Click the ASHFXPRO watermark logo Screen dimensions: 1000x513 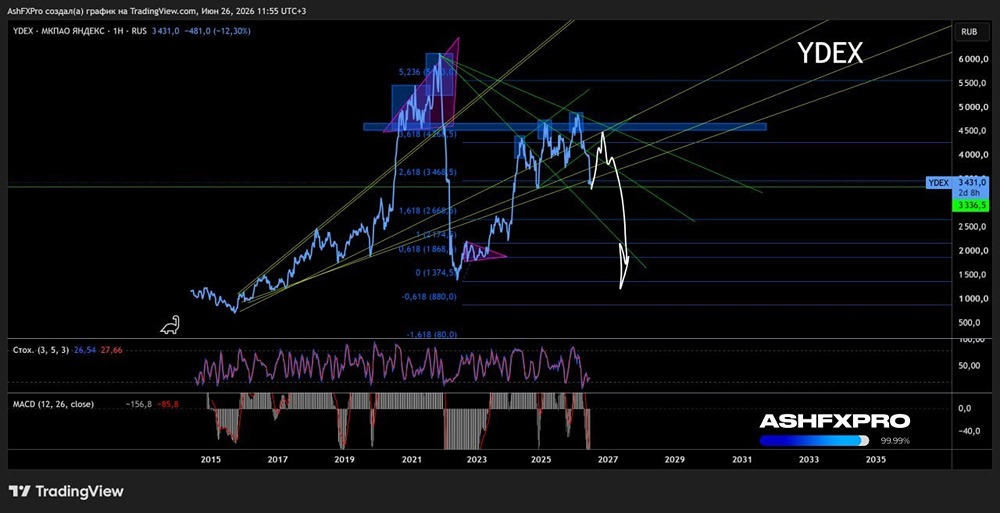(x=834, y=421)
